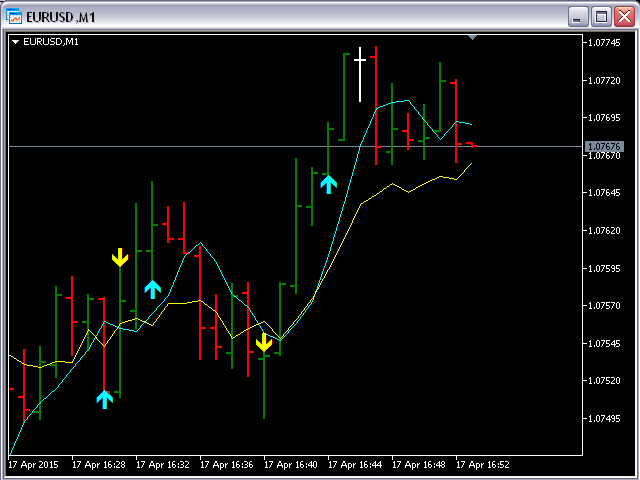Click the chart shift triangle marker
640x480 pixels.
472,38
